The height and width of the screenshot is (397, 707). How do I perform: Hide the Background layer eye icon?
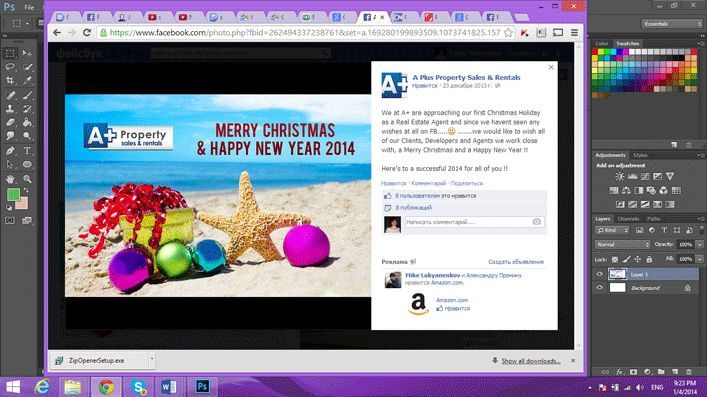pyautogui.click(x=599, y=287)
